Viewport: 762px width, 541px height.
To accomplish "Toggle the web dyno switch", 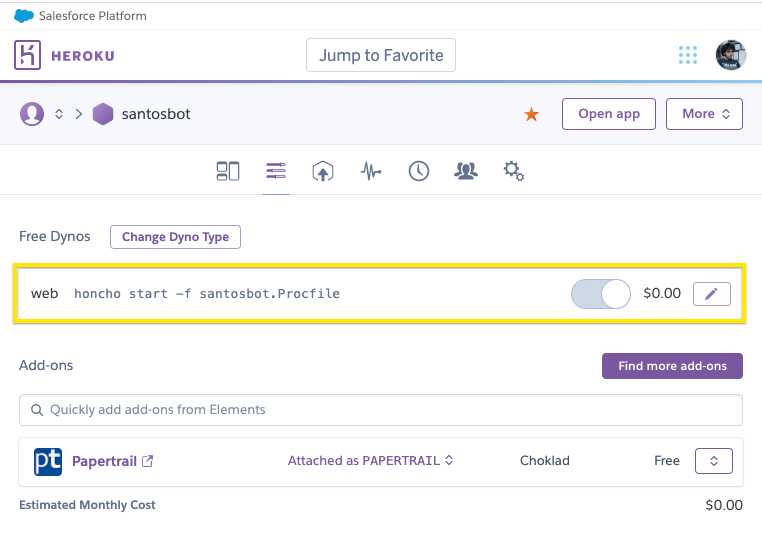I will (601, 294).
